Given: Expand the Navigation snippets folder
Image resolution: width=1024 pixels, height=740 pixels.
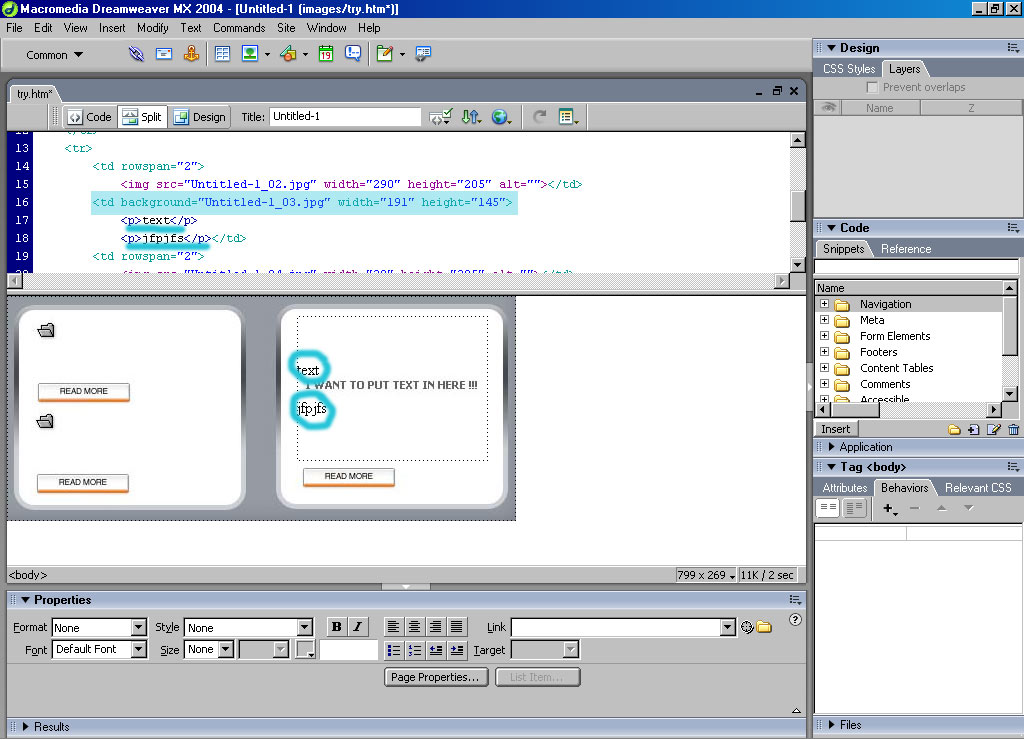Looking at the screenshot, I should coord(824,304).
